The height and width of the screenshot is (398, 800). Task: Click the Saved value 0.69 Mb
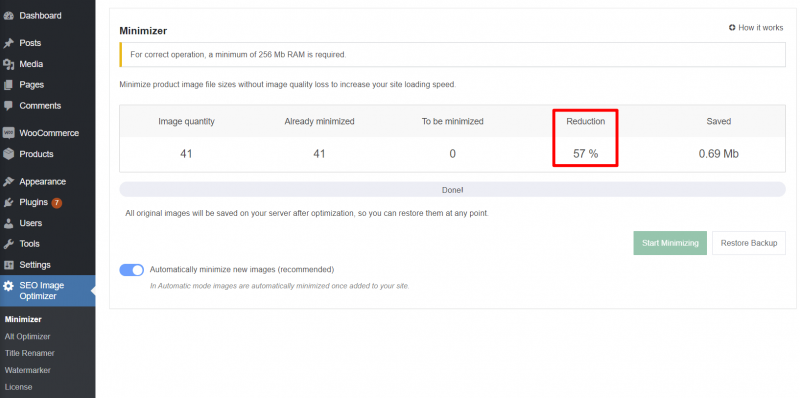tap(718, 154)
